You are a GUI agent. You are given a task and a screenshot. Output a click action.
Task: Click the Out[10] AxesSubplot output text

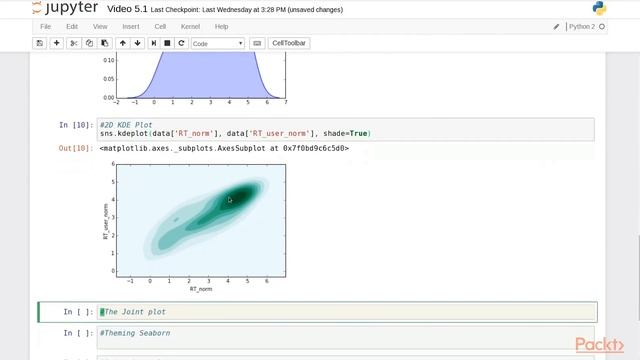coord(224,148)
